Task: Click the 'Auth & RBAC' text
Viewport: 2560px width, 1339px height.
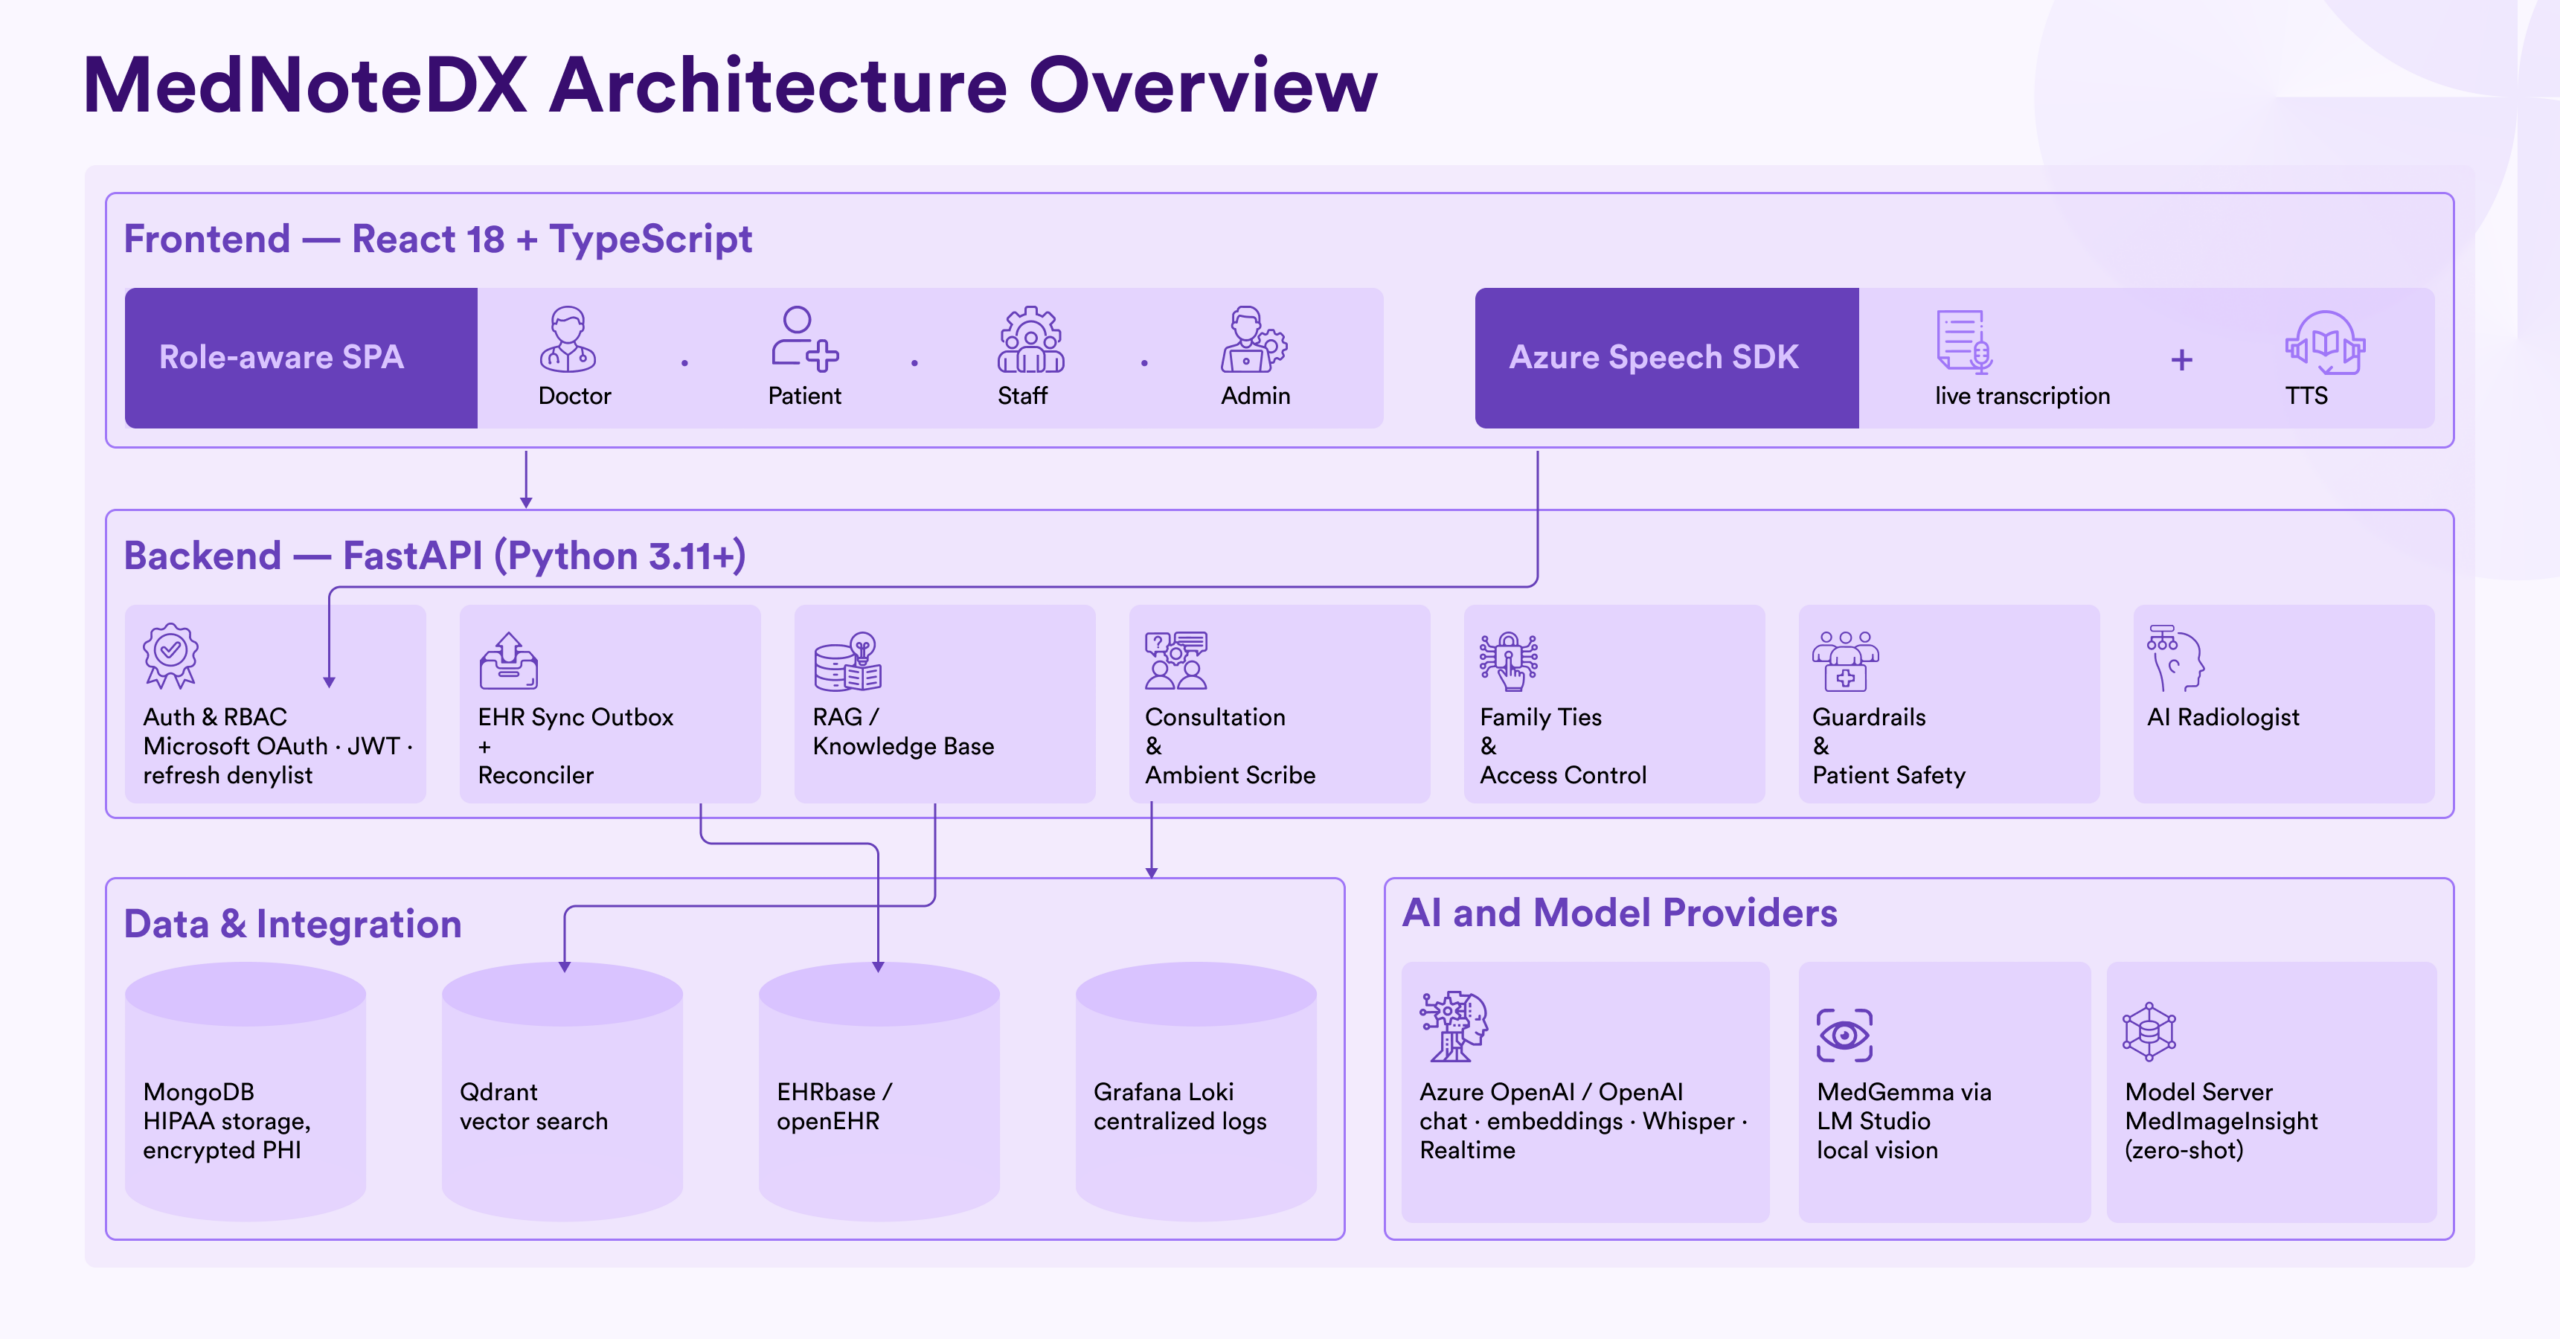Action: coord(215,717)
